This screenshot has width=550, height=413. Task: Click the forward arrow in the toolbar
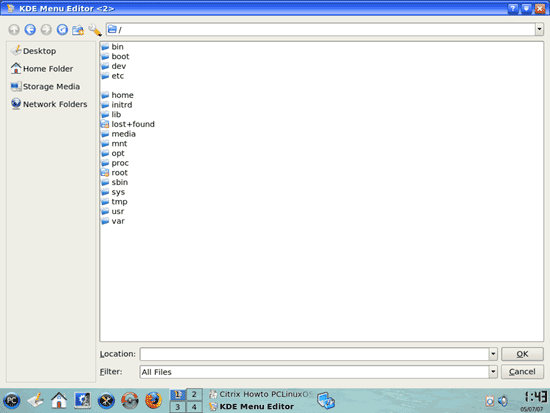pyautogui.click(x=46, y=30)
